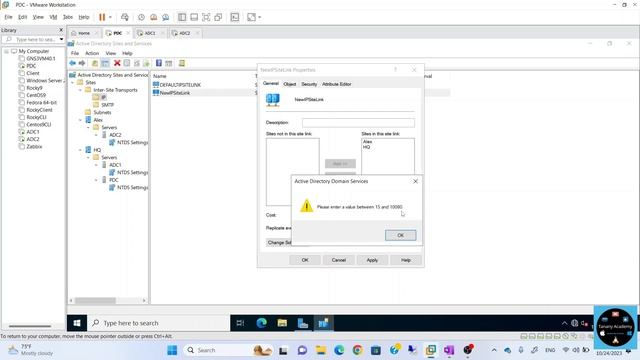Click the green Export list toolbar icon
This screenshot has width=640, height=360.
(147, 63)
